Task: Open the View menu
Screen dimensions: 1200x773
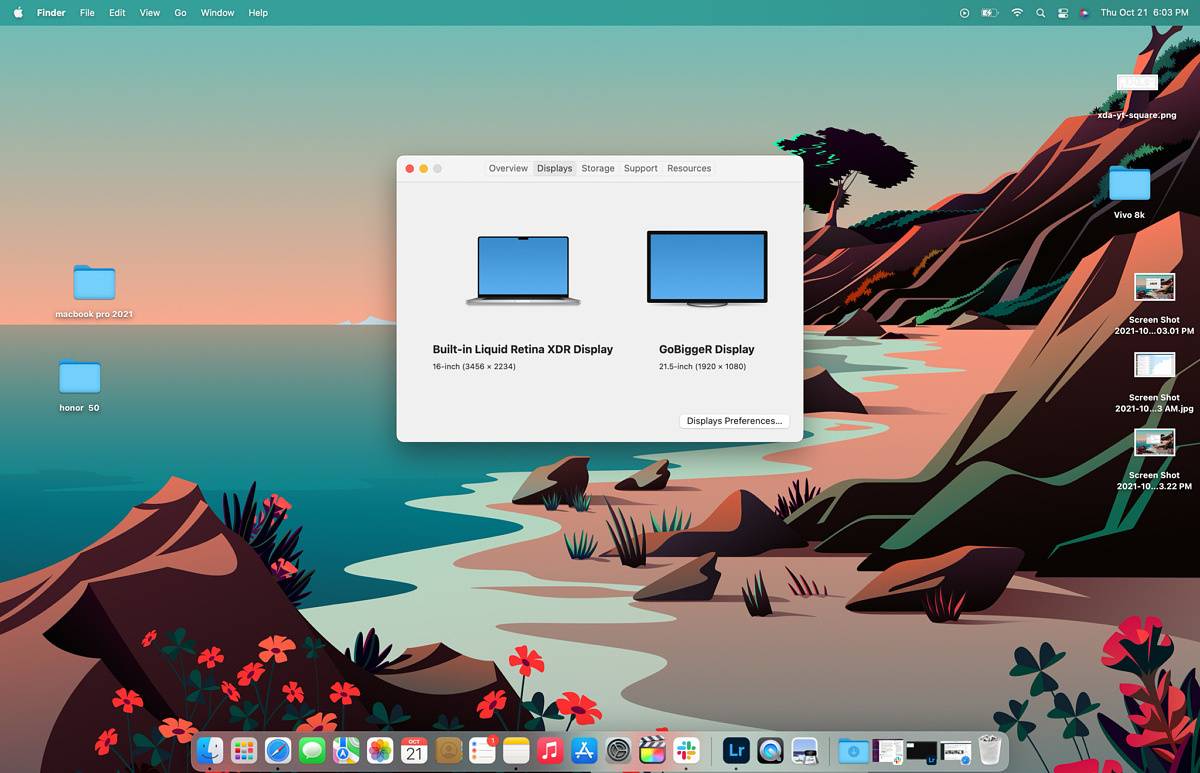Action: pos(149,13)
